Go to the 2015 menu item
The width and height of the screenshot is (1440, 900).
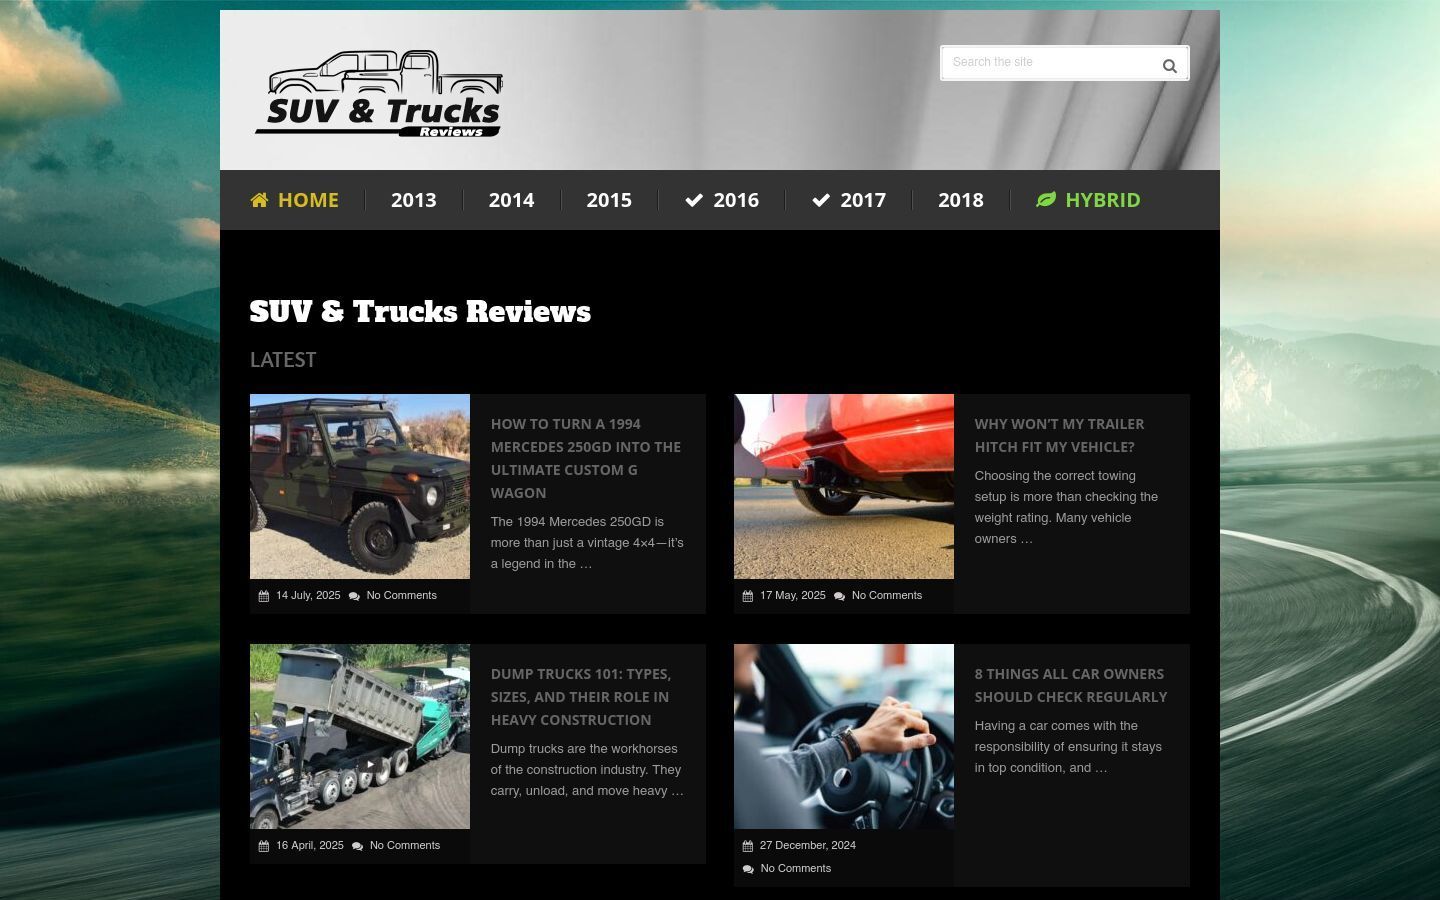click(609, 200)
